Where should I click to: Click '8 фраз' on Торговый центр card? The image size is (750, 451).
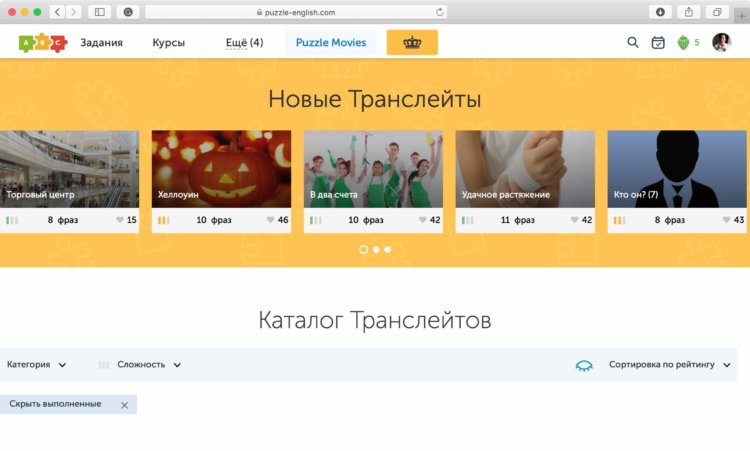point(63,220)
